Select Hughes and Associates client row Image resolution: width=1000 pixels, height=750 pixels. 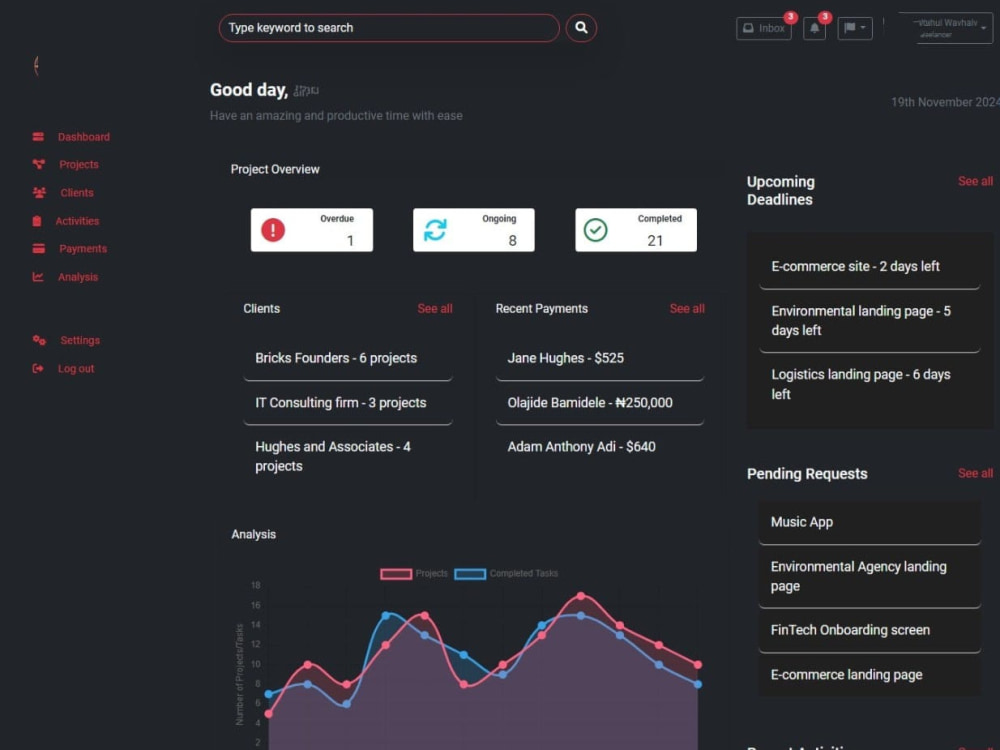tap(348, 457)
